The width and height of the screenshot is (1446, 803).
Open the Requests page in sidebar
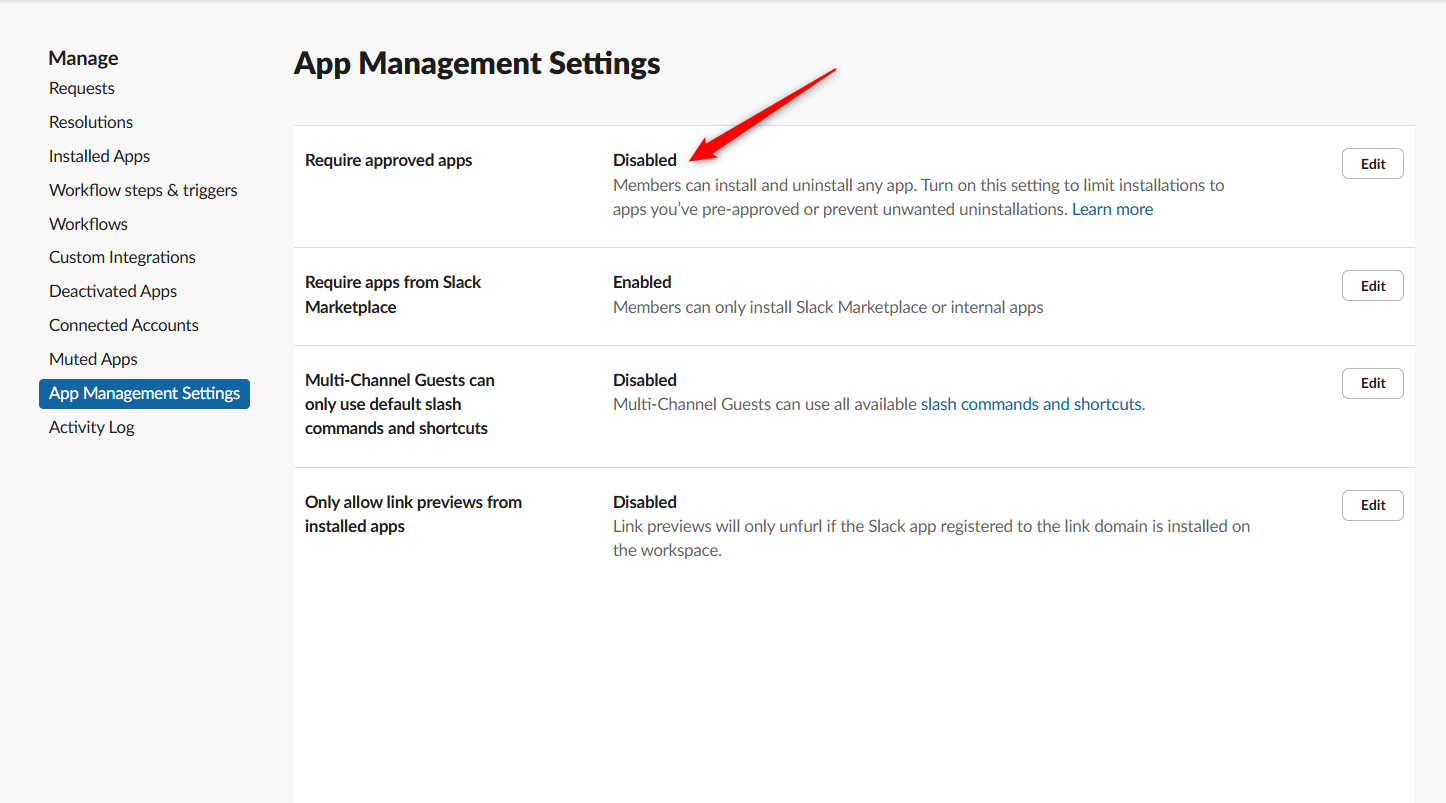point(82,88)
